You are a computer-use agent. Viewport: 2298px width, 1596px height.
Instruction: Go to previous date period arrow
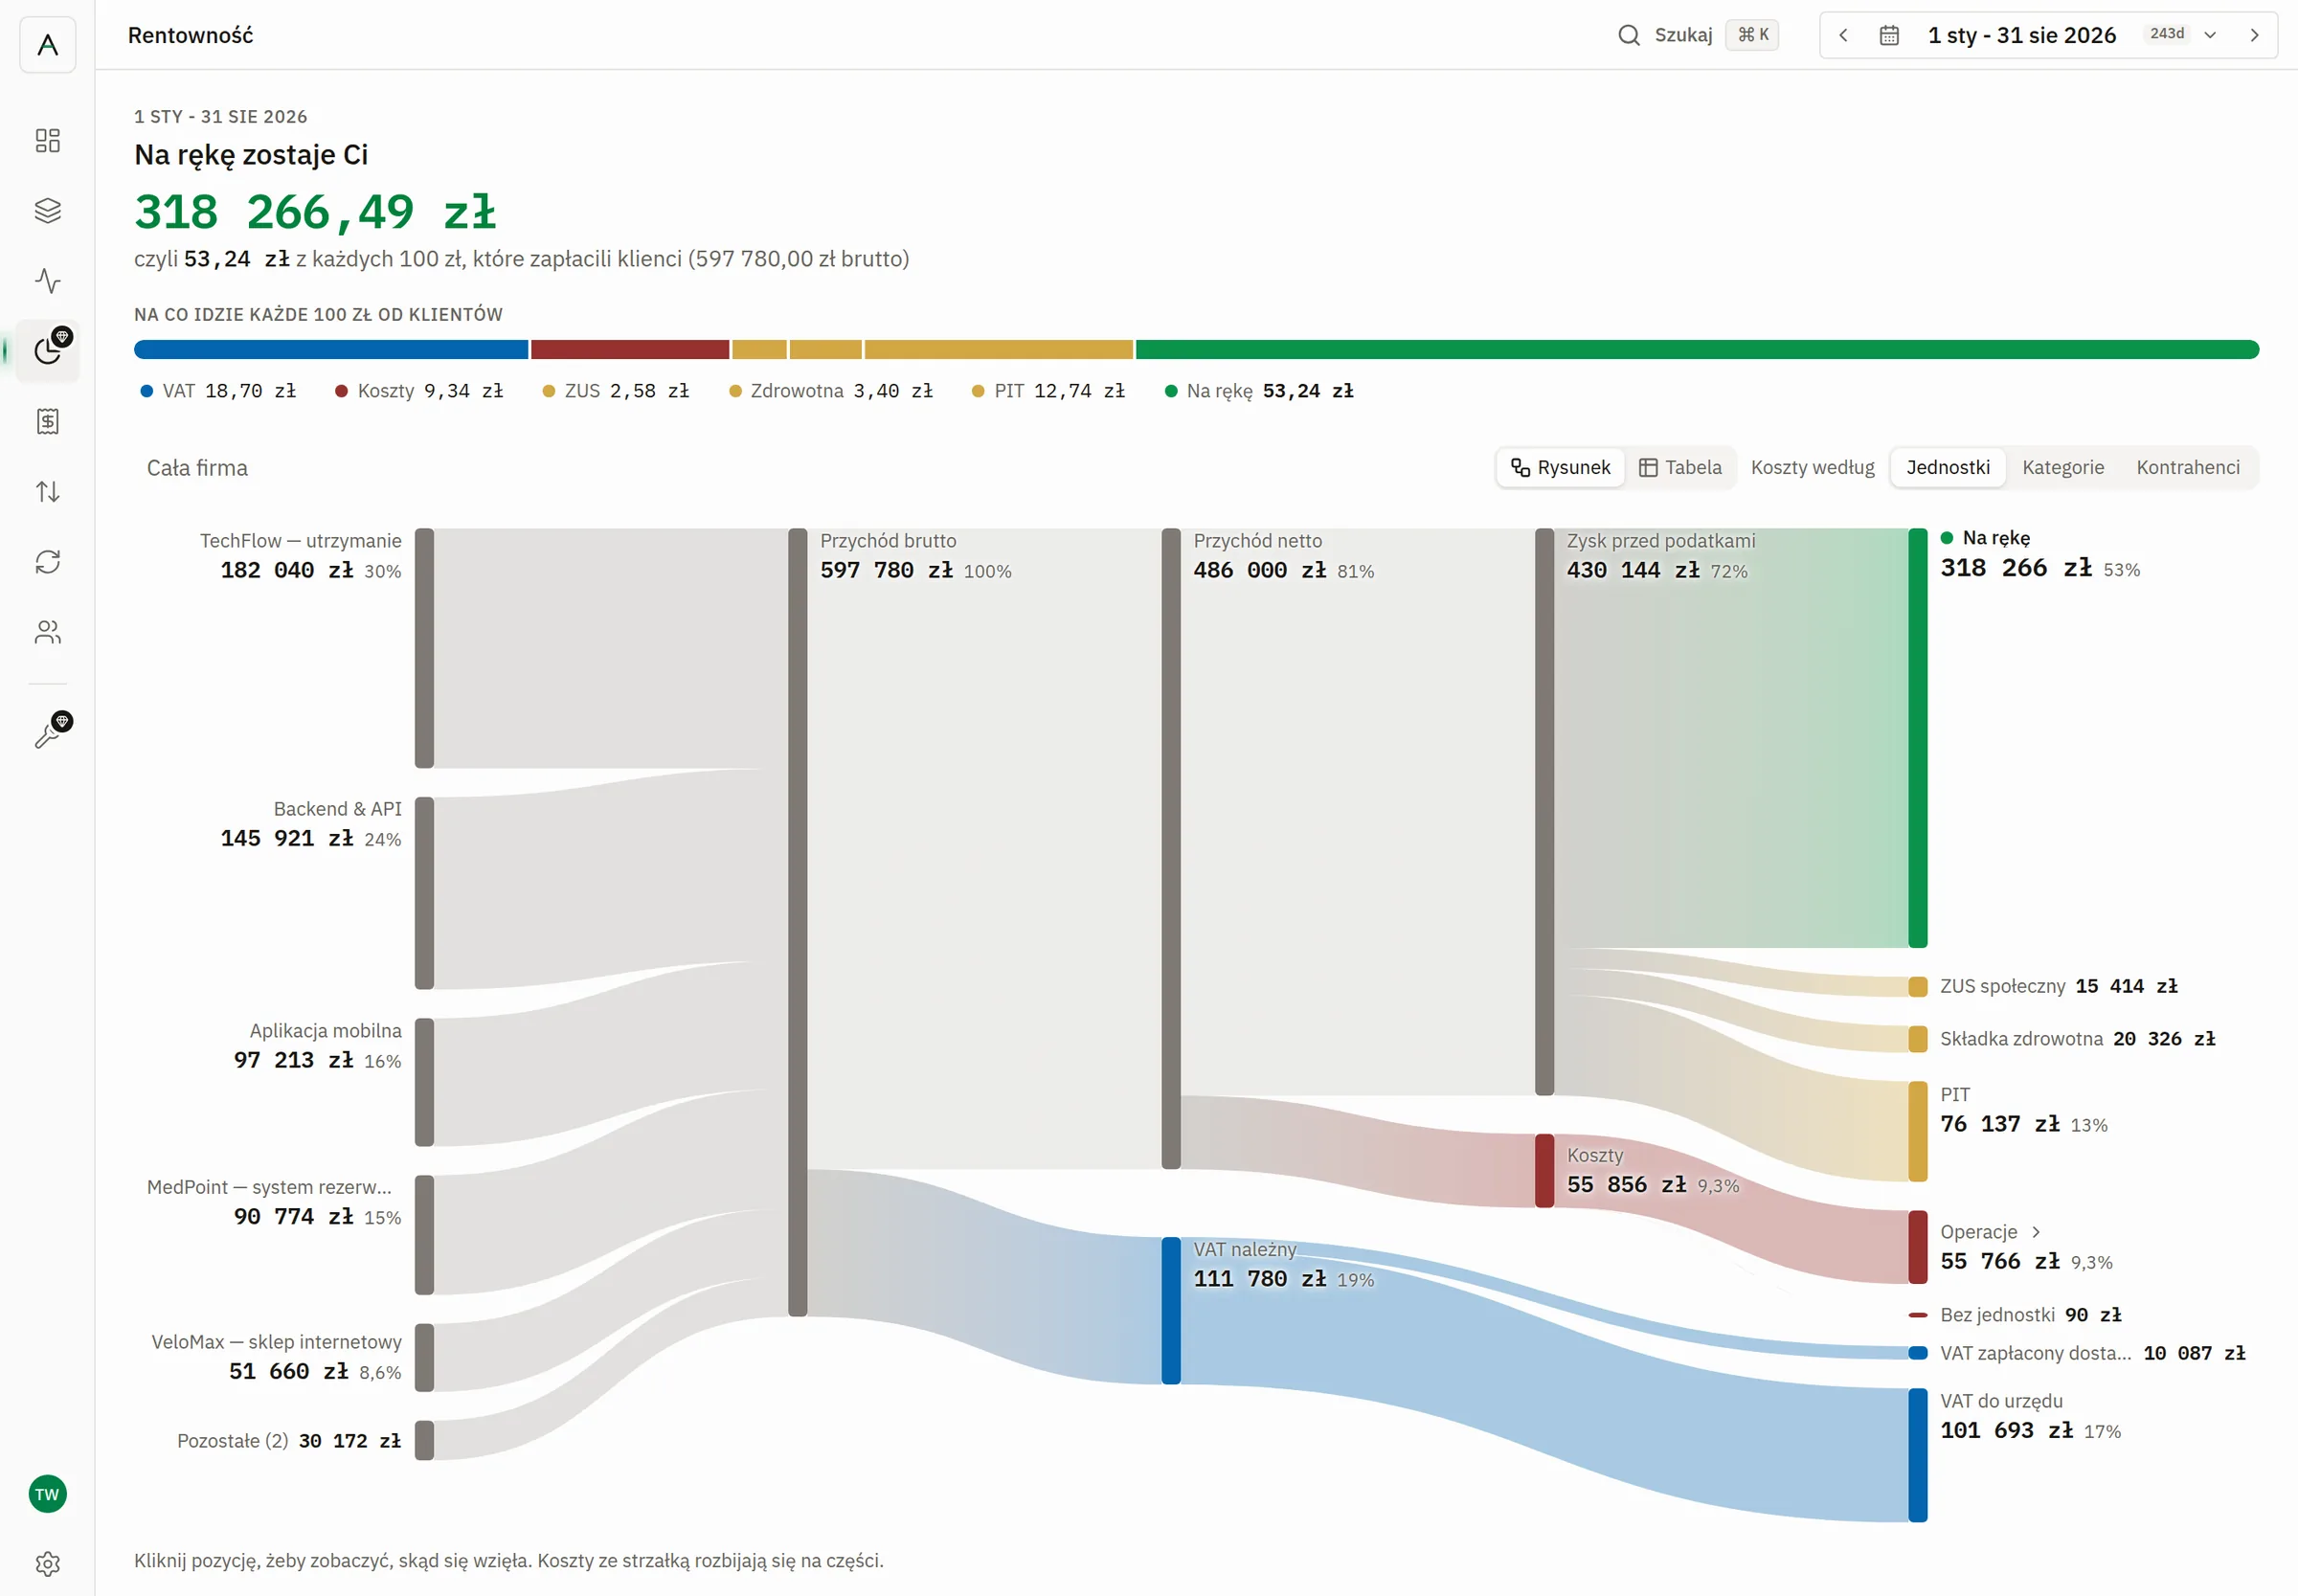[1843, 35]
